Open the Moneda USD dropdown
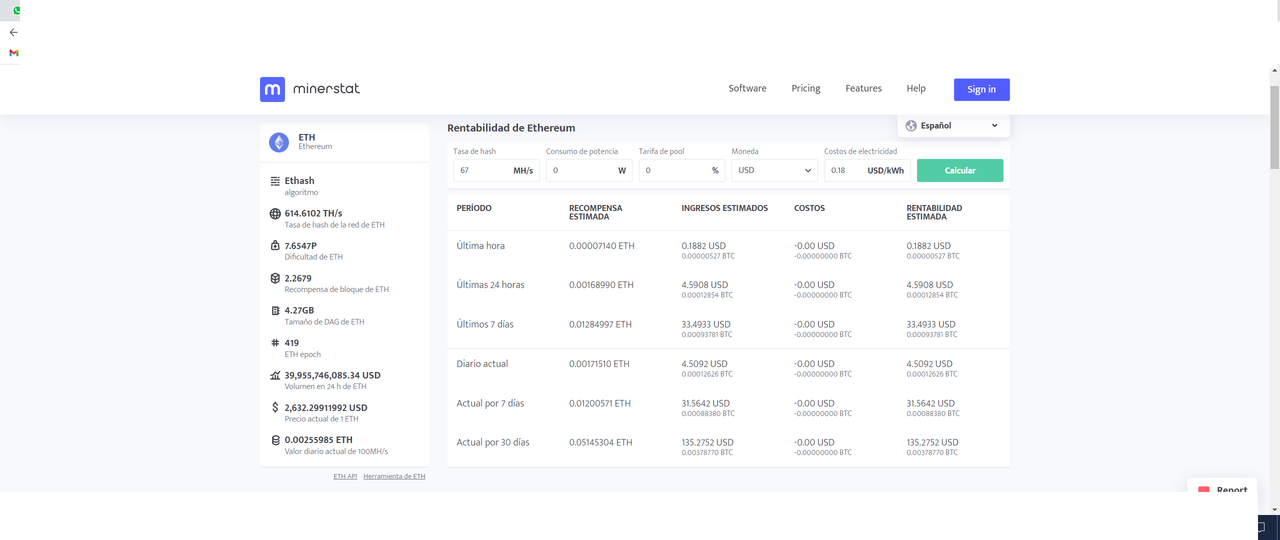This screenshot has height=540, width=1280. (774, 171)
